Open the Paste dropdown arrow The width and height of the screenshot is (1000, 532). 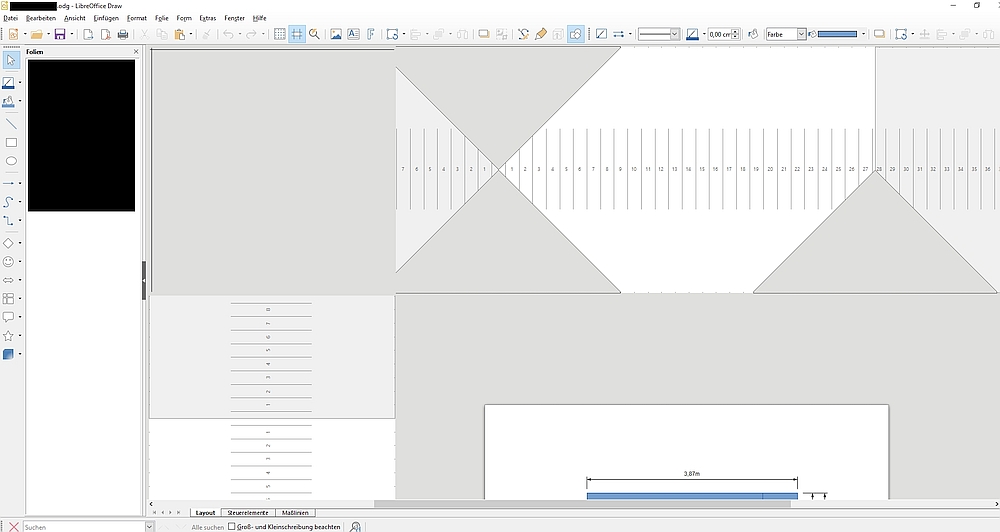coord(191,34)
